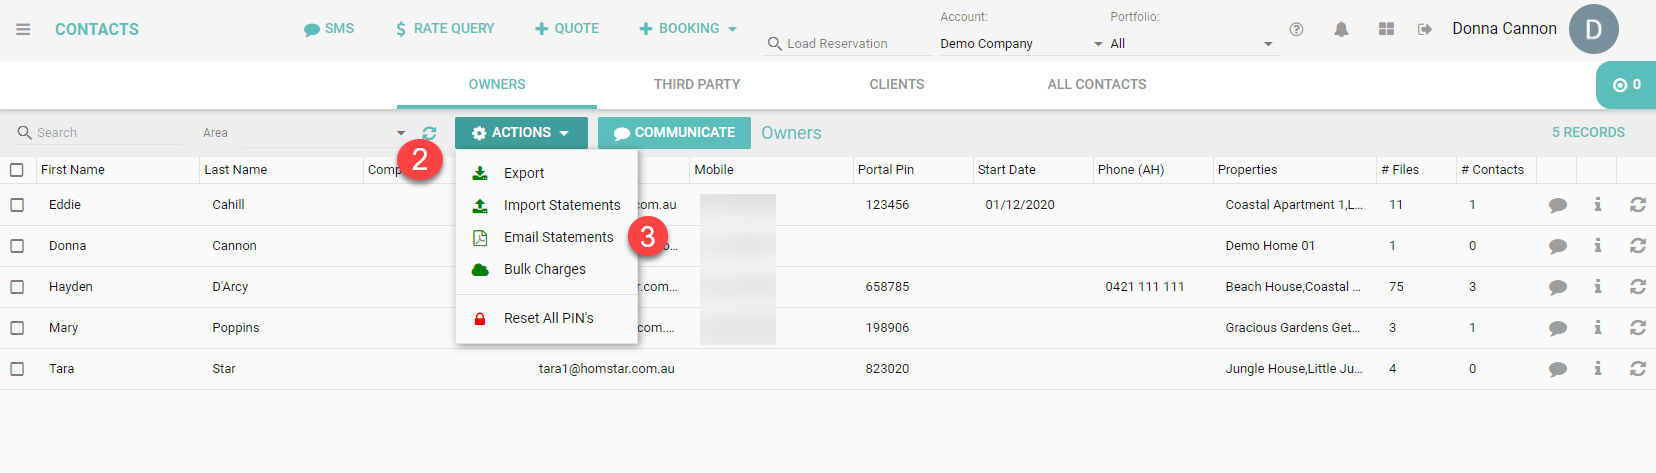Image resolution: width=1656 pixels, height=473 pixels.
Task: View info icon for Hayden D'Arcy
Action: (1597, 287)
